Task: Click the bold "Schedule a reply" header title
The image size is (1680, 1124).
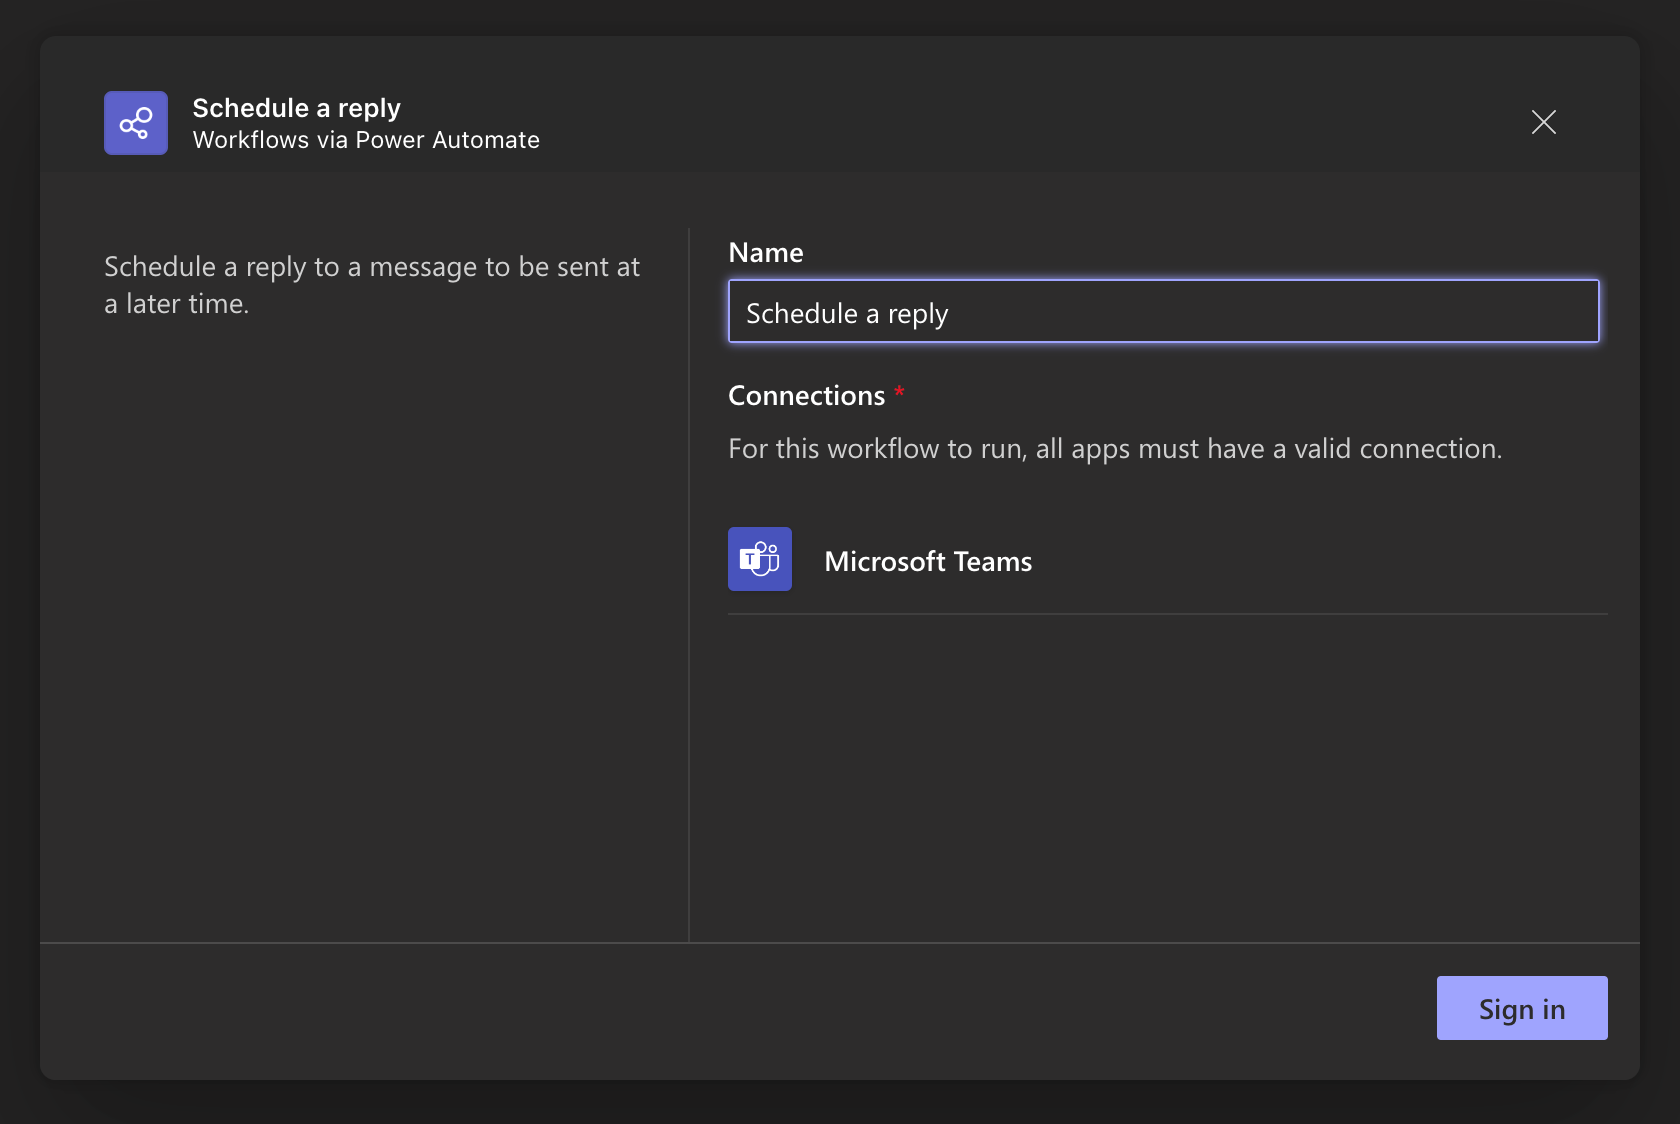Action: point(296,108)
